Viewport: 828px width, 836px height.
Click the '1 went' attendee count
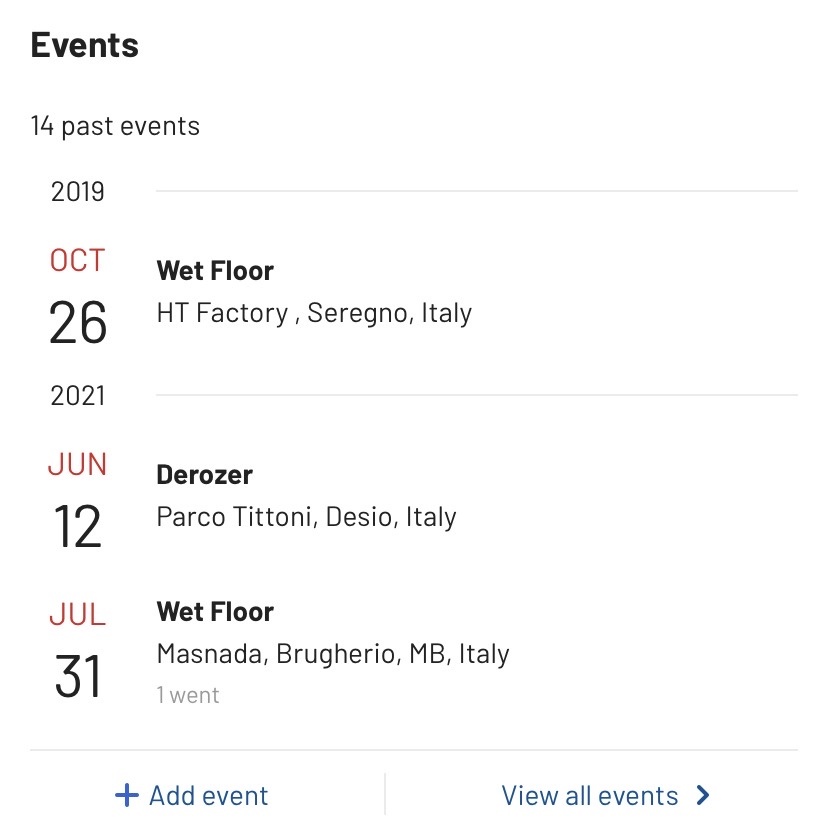coord(188,694)
